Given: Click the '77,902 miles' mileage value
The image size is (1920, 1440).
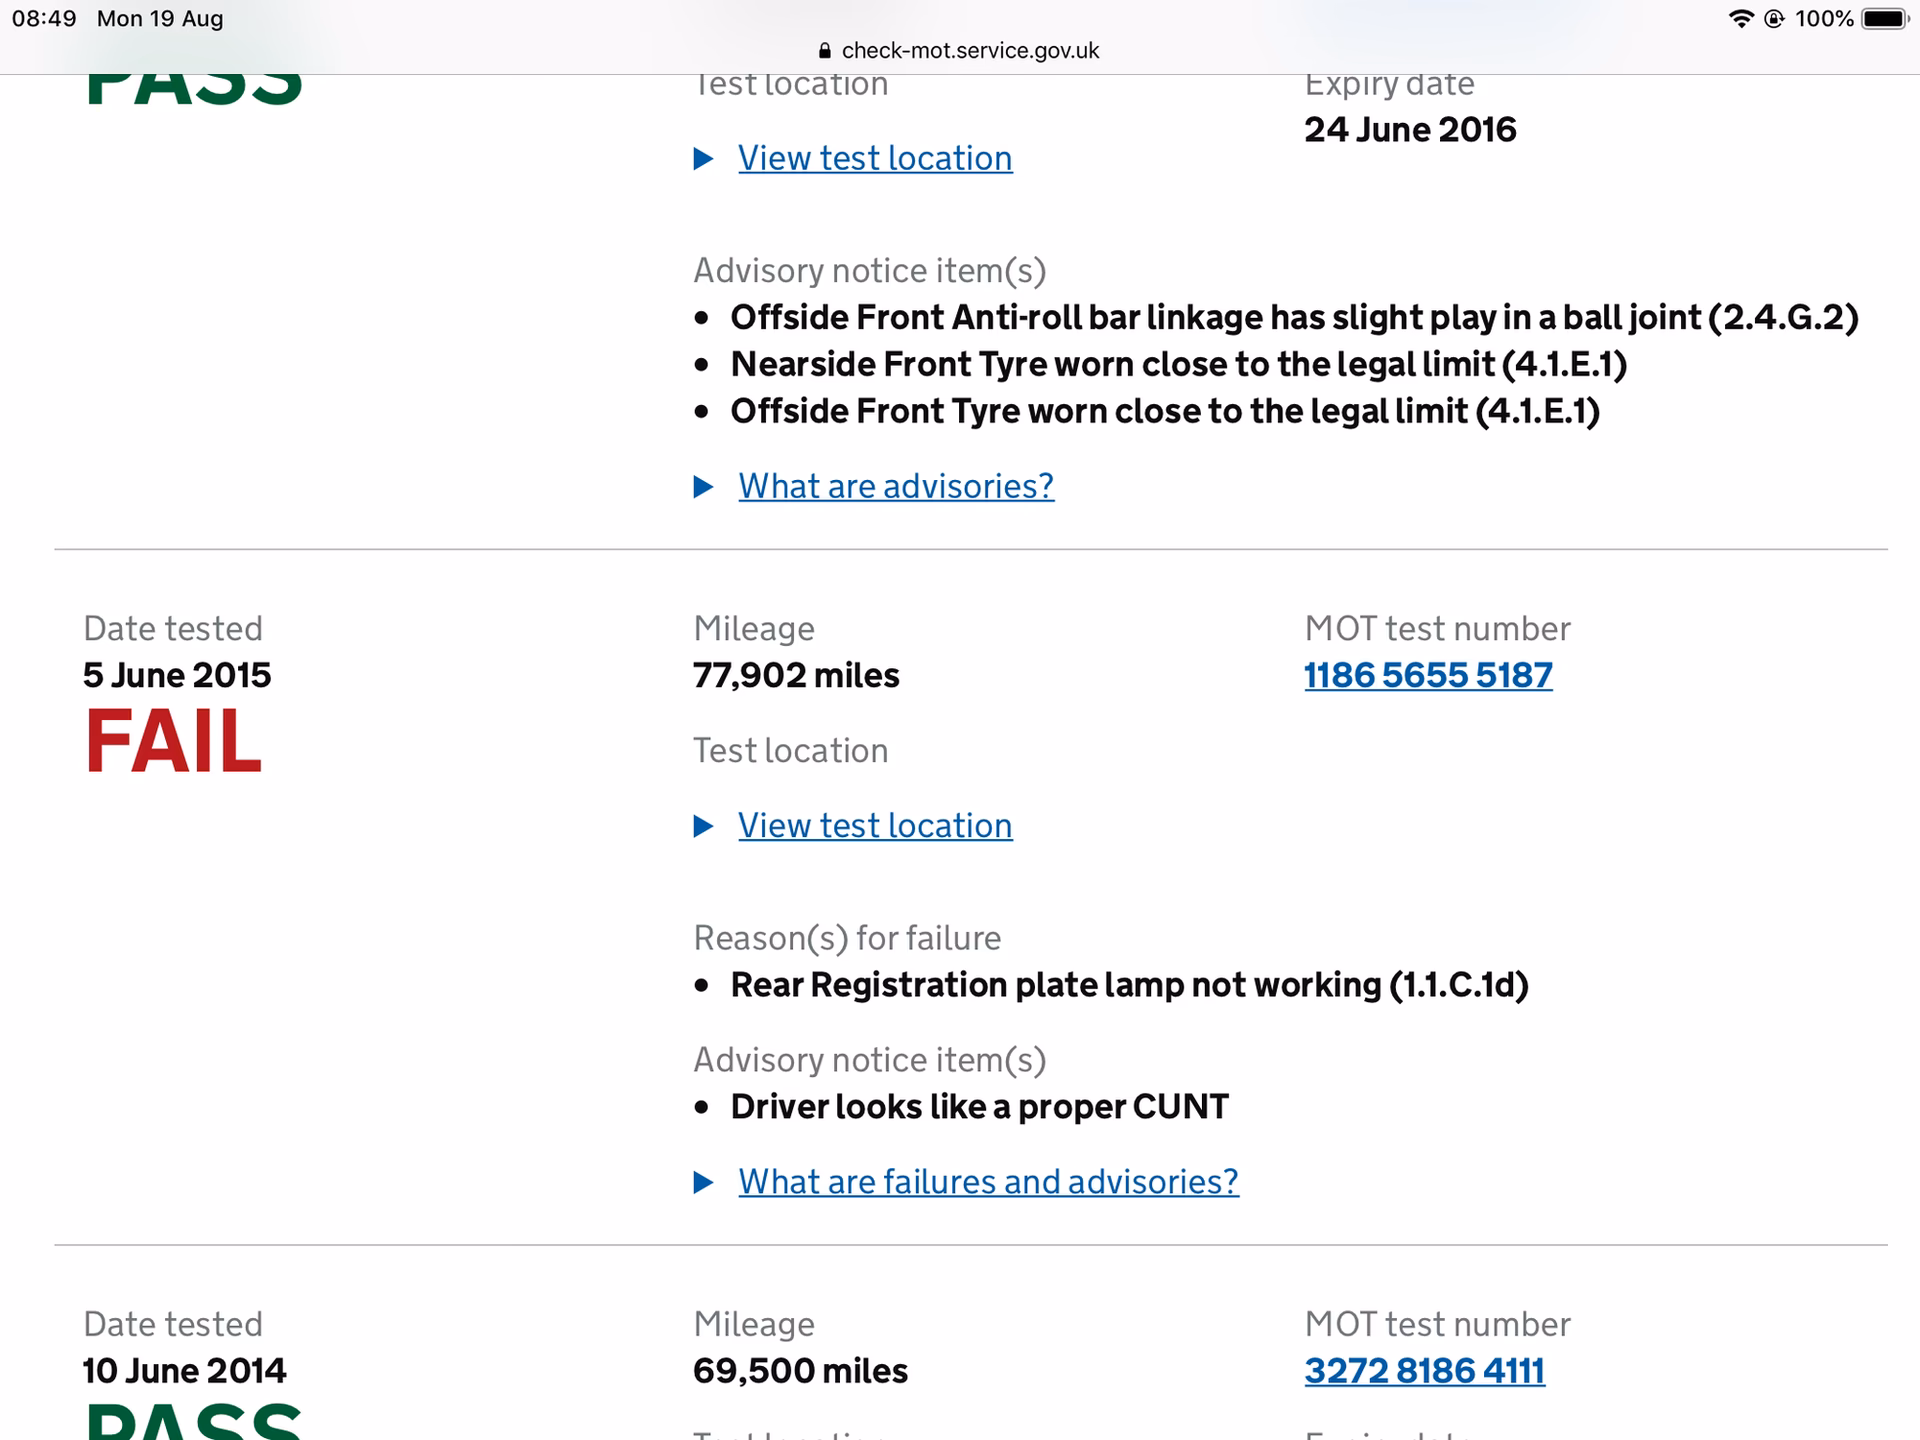Looking at the screenshot, I should [x=796, y=675].
